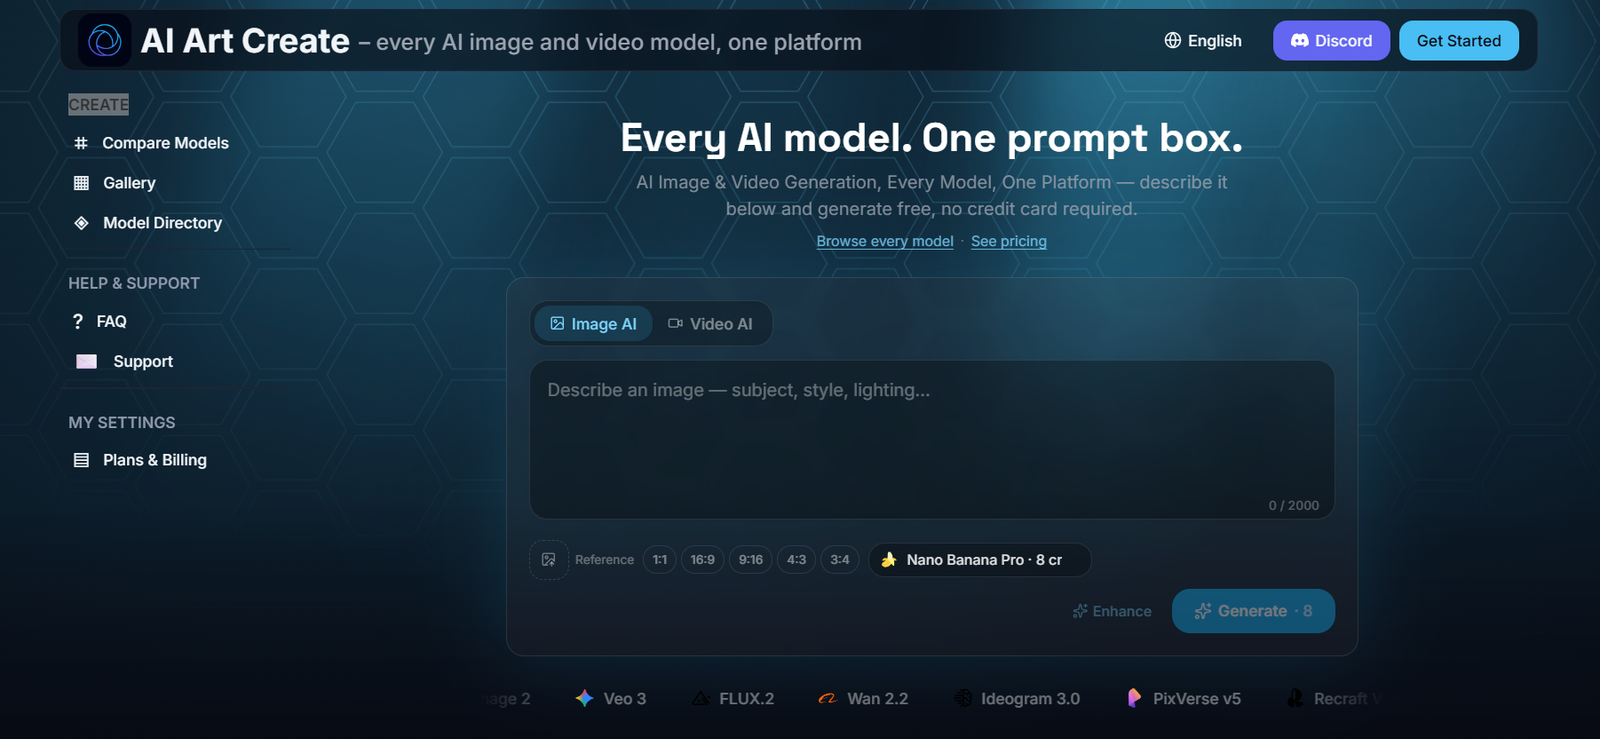Open the Nano Banana Pro model dropdown

[980, 560]
